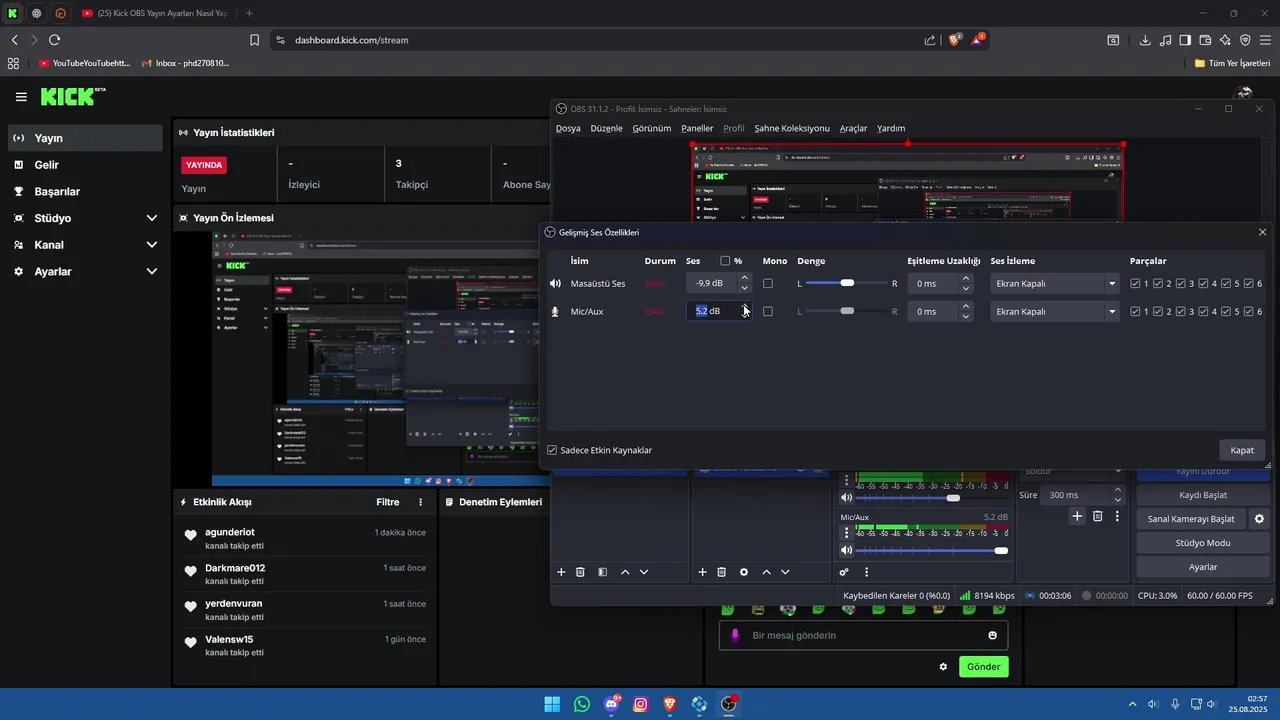
Task: Open WhatsApp from the taskbar
Action: pyautogui.click(x=582, y=704)
